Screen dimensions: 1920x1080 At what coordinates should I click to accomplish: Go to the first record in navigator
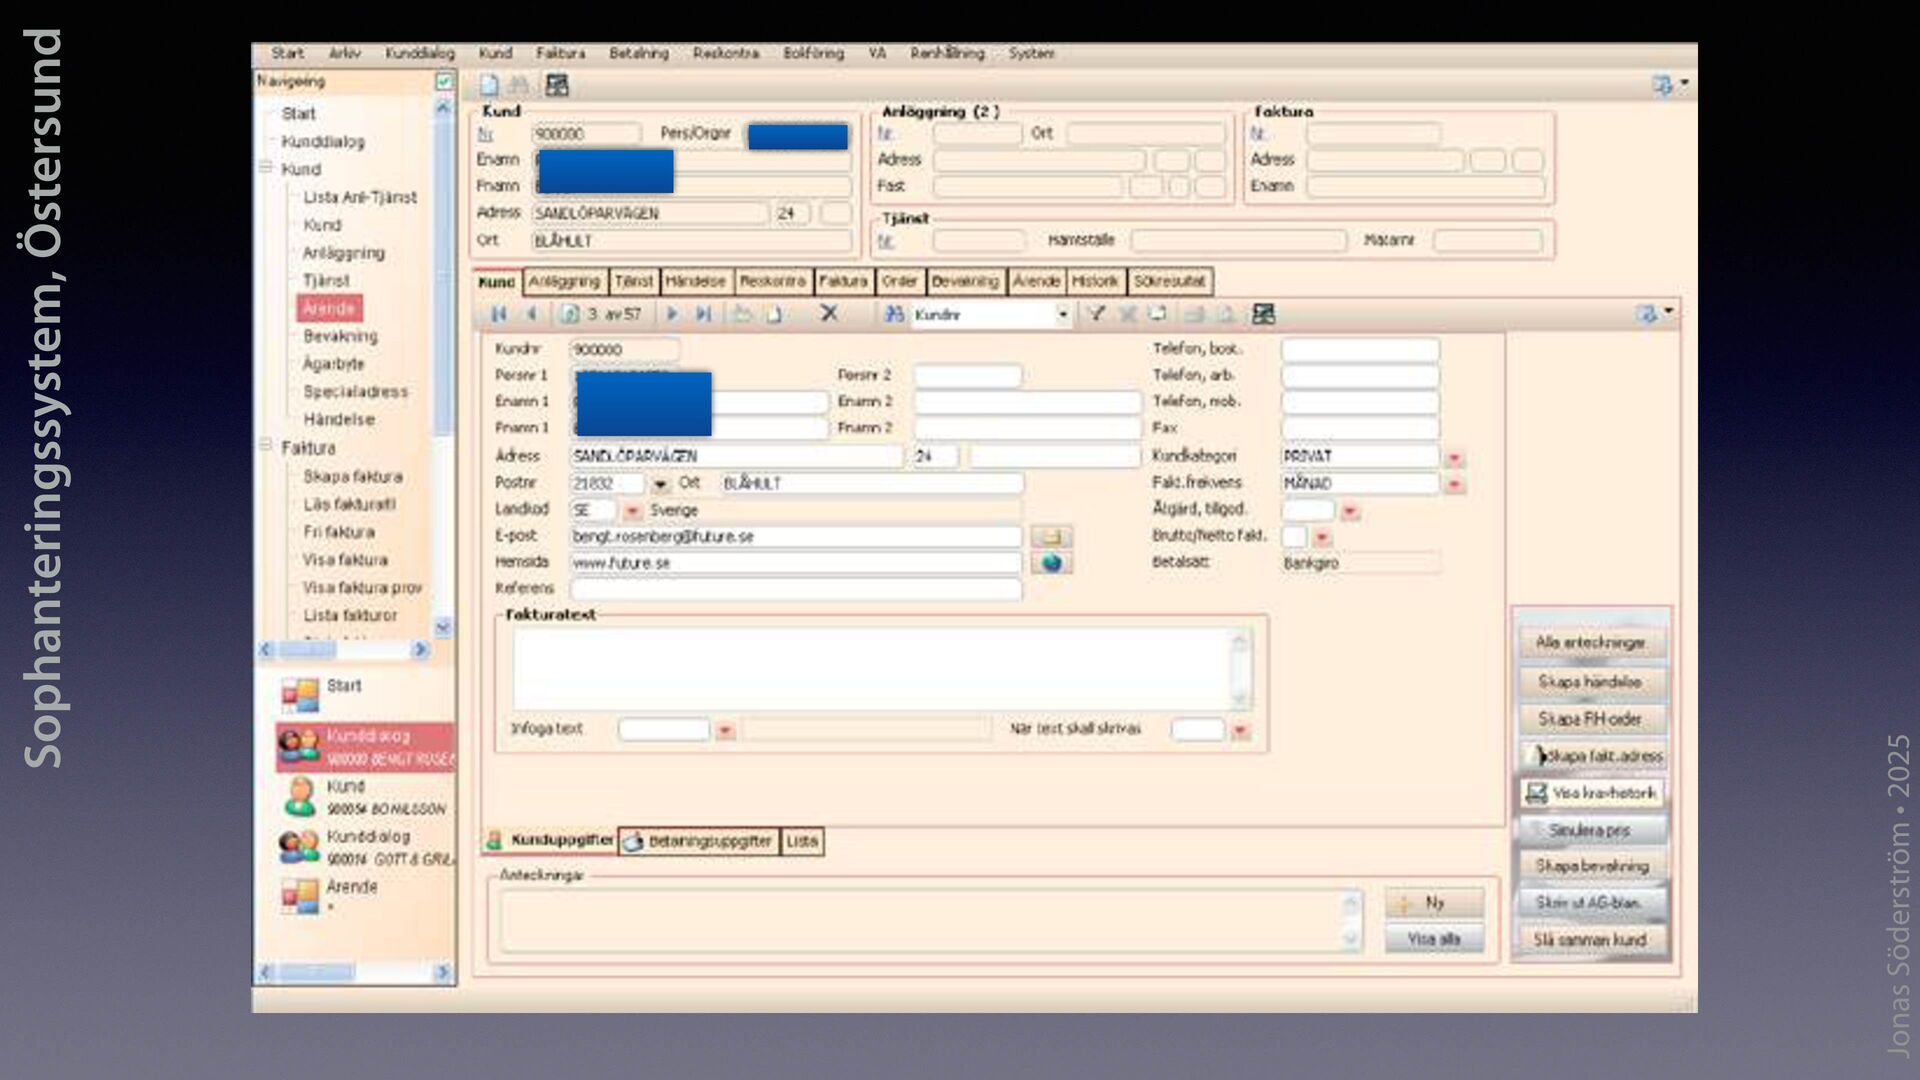coord(498,314)
